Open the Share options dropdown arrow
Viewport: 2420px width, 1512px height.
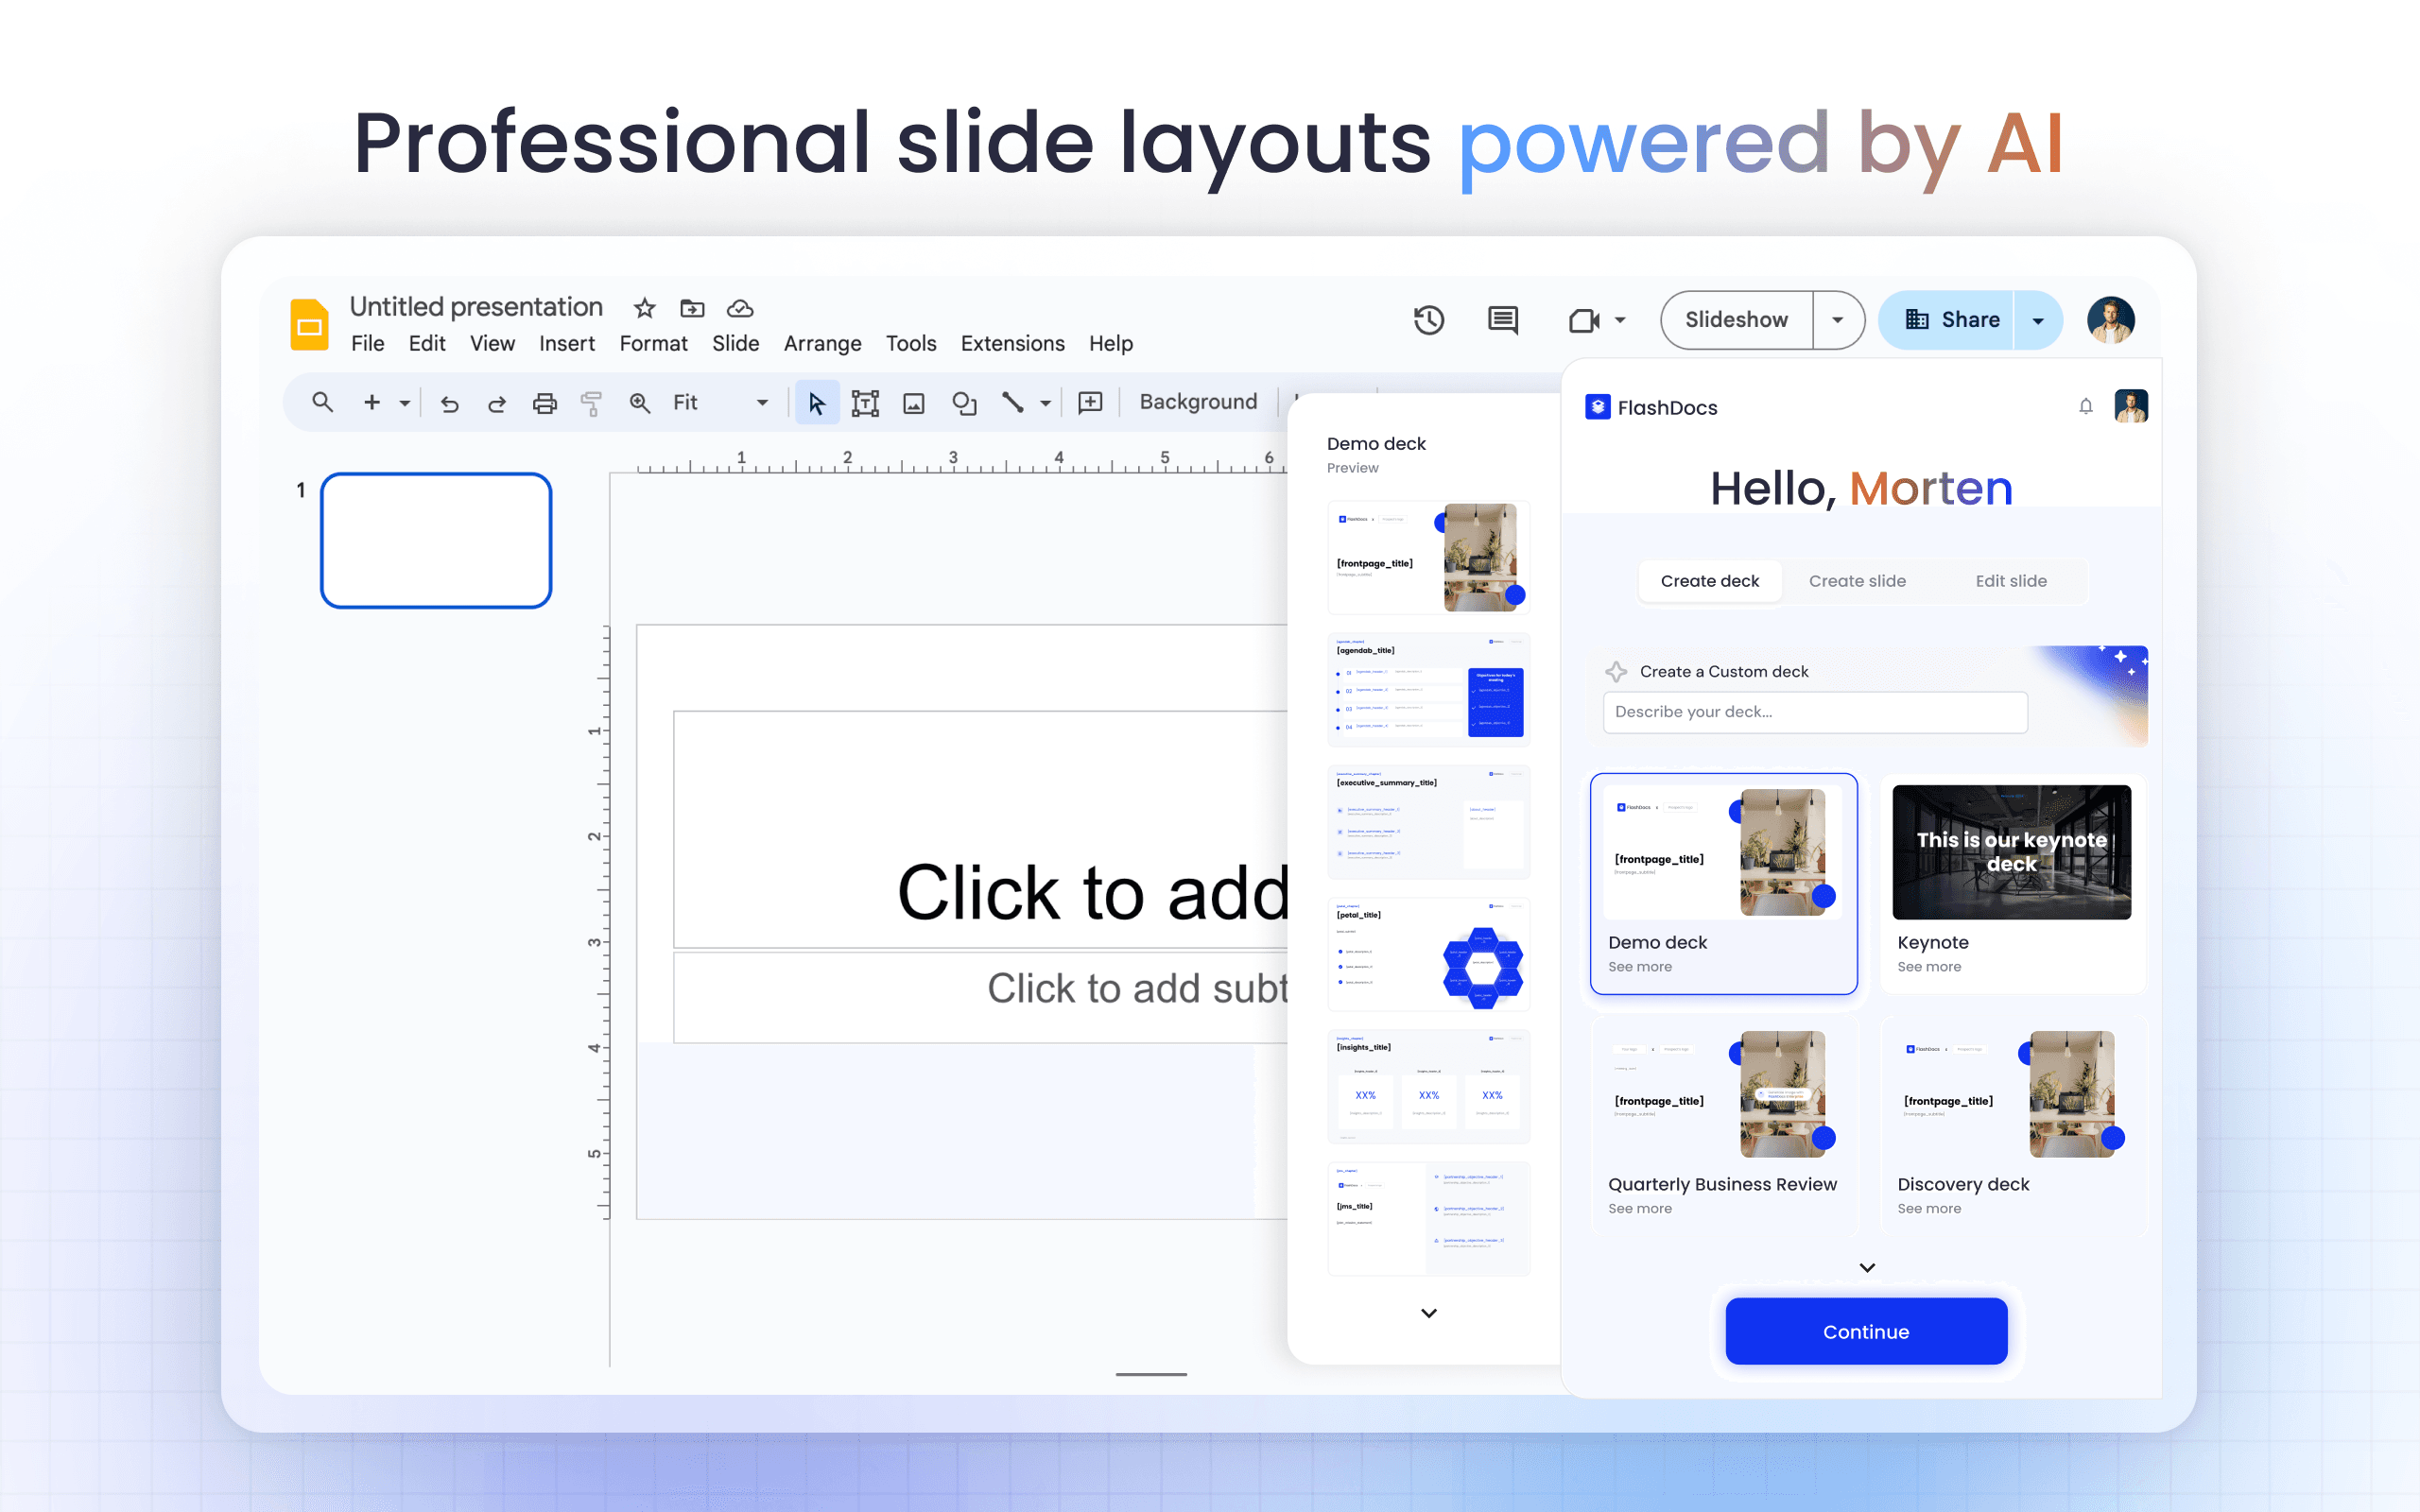tap(2038, 320)
